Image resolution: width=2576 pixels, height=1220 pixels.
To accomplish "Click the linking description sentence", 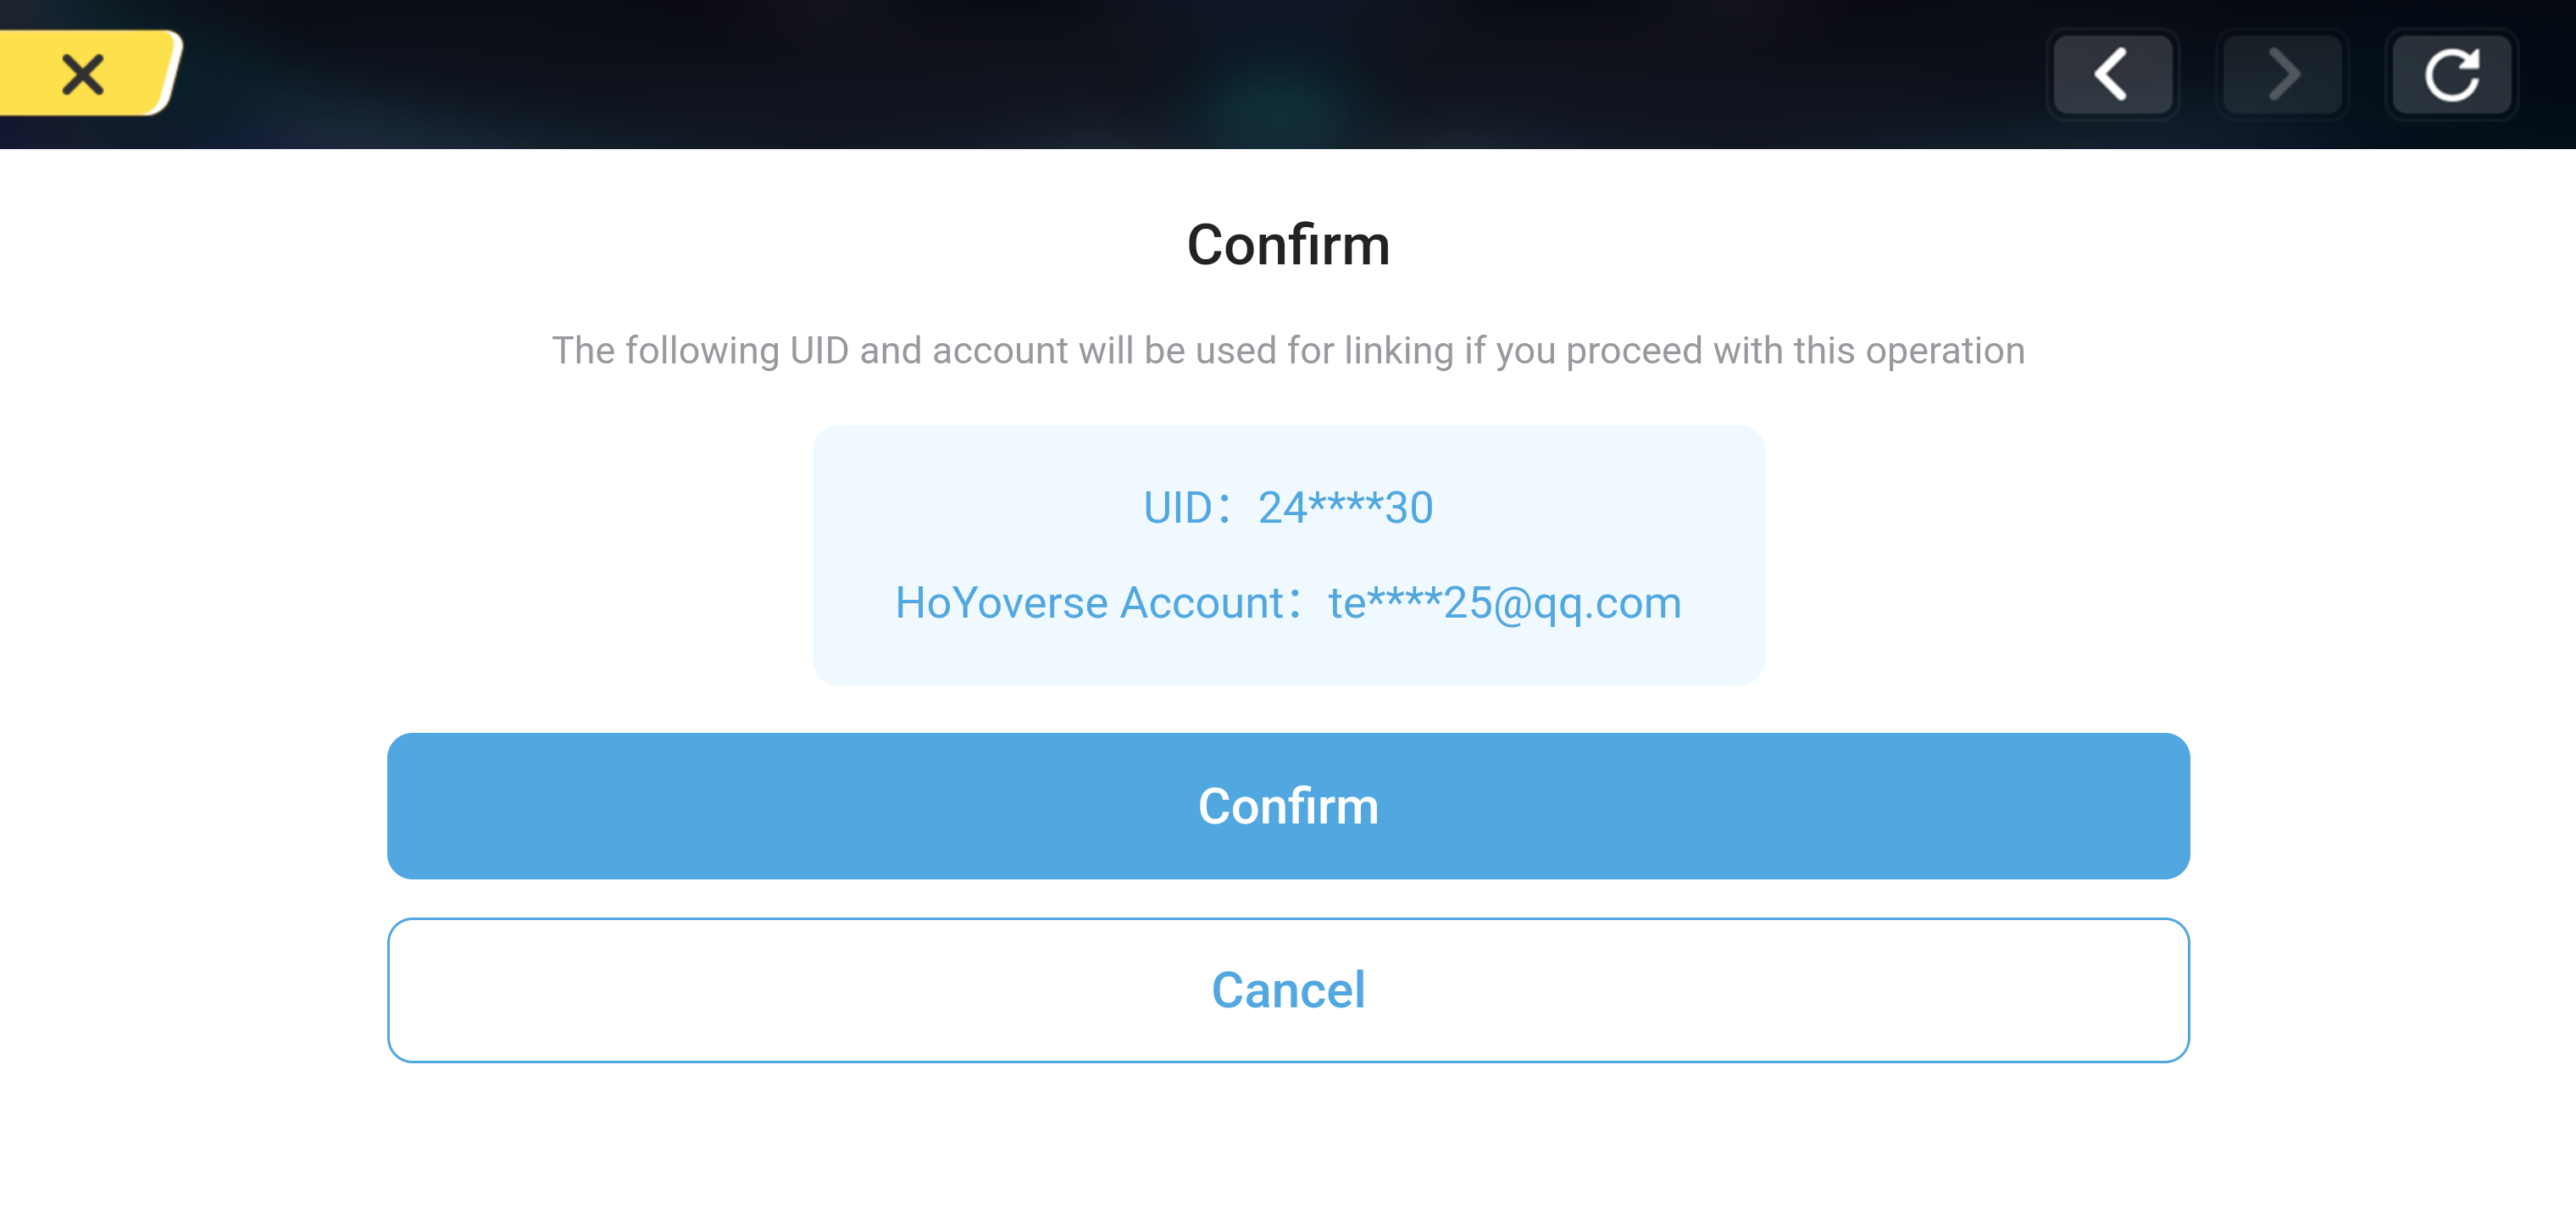I will [1288, 351].
